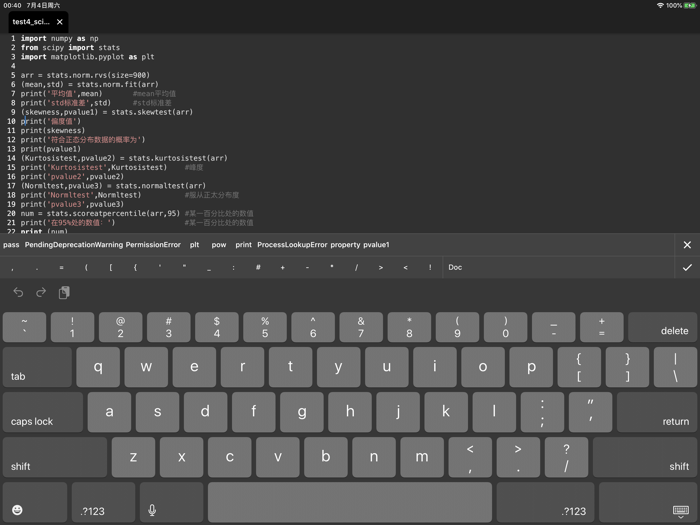Tap the redo arrow icon
The height and width of the screenshot is (525, 700).
tap(41, 292)
